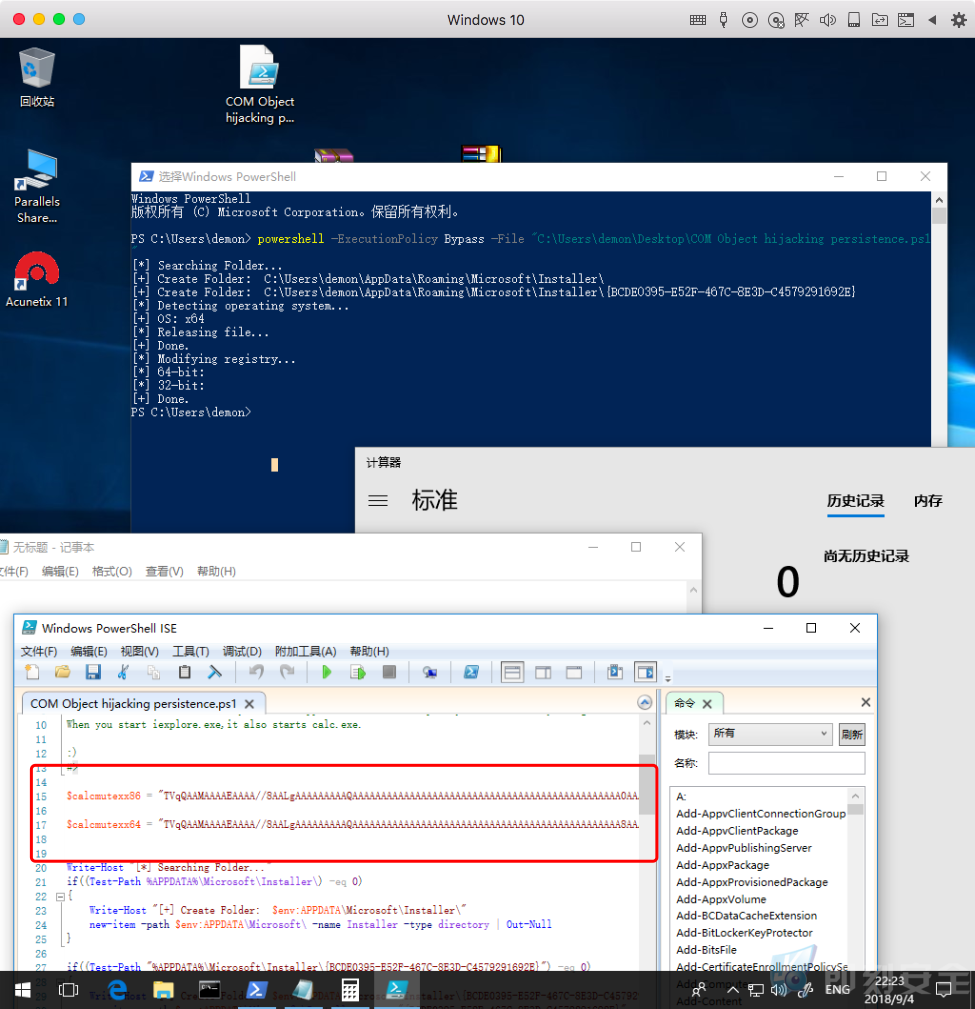Screen dimensions: 975x1009
Task: Show script pane on top layout
Action: tap(512, 672)
